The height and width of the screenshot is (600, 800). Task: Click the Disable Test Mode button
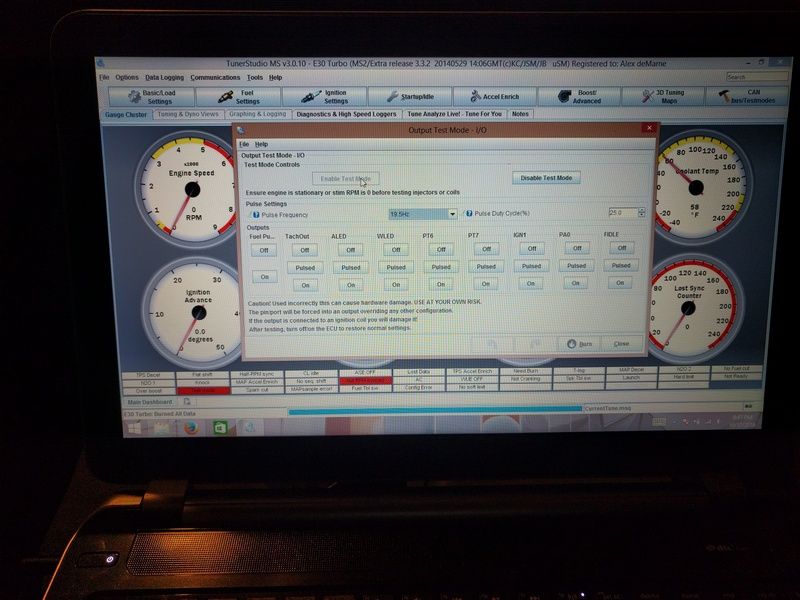pos(546,177)
